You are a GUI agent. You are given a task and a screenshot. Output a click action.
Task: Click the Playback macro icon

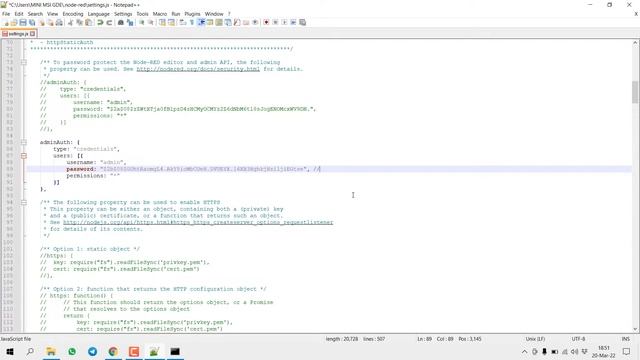click(x=284, y=22)
